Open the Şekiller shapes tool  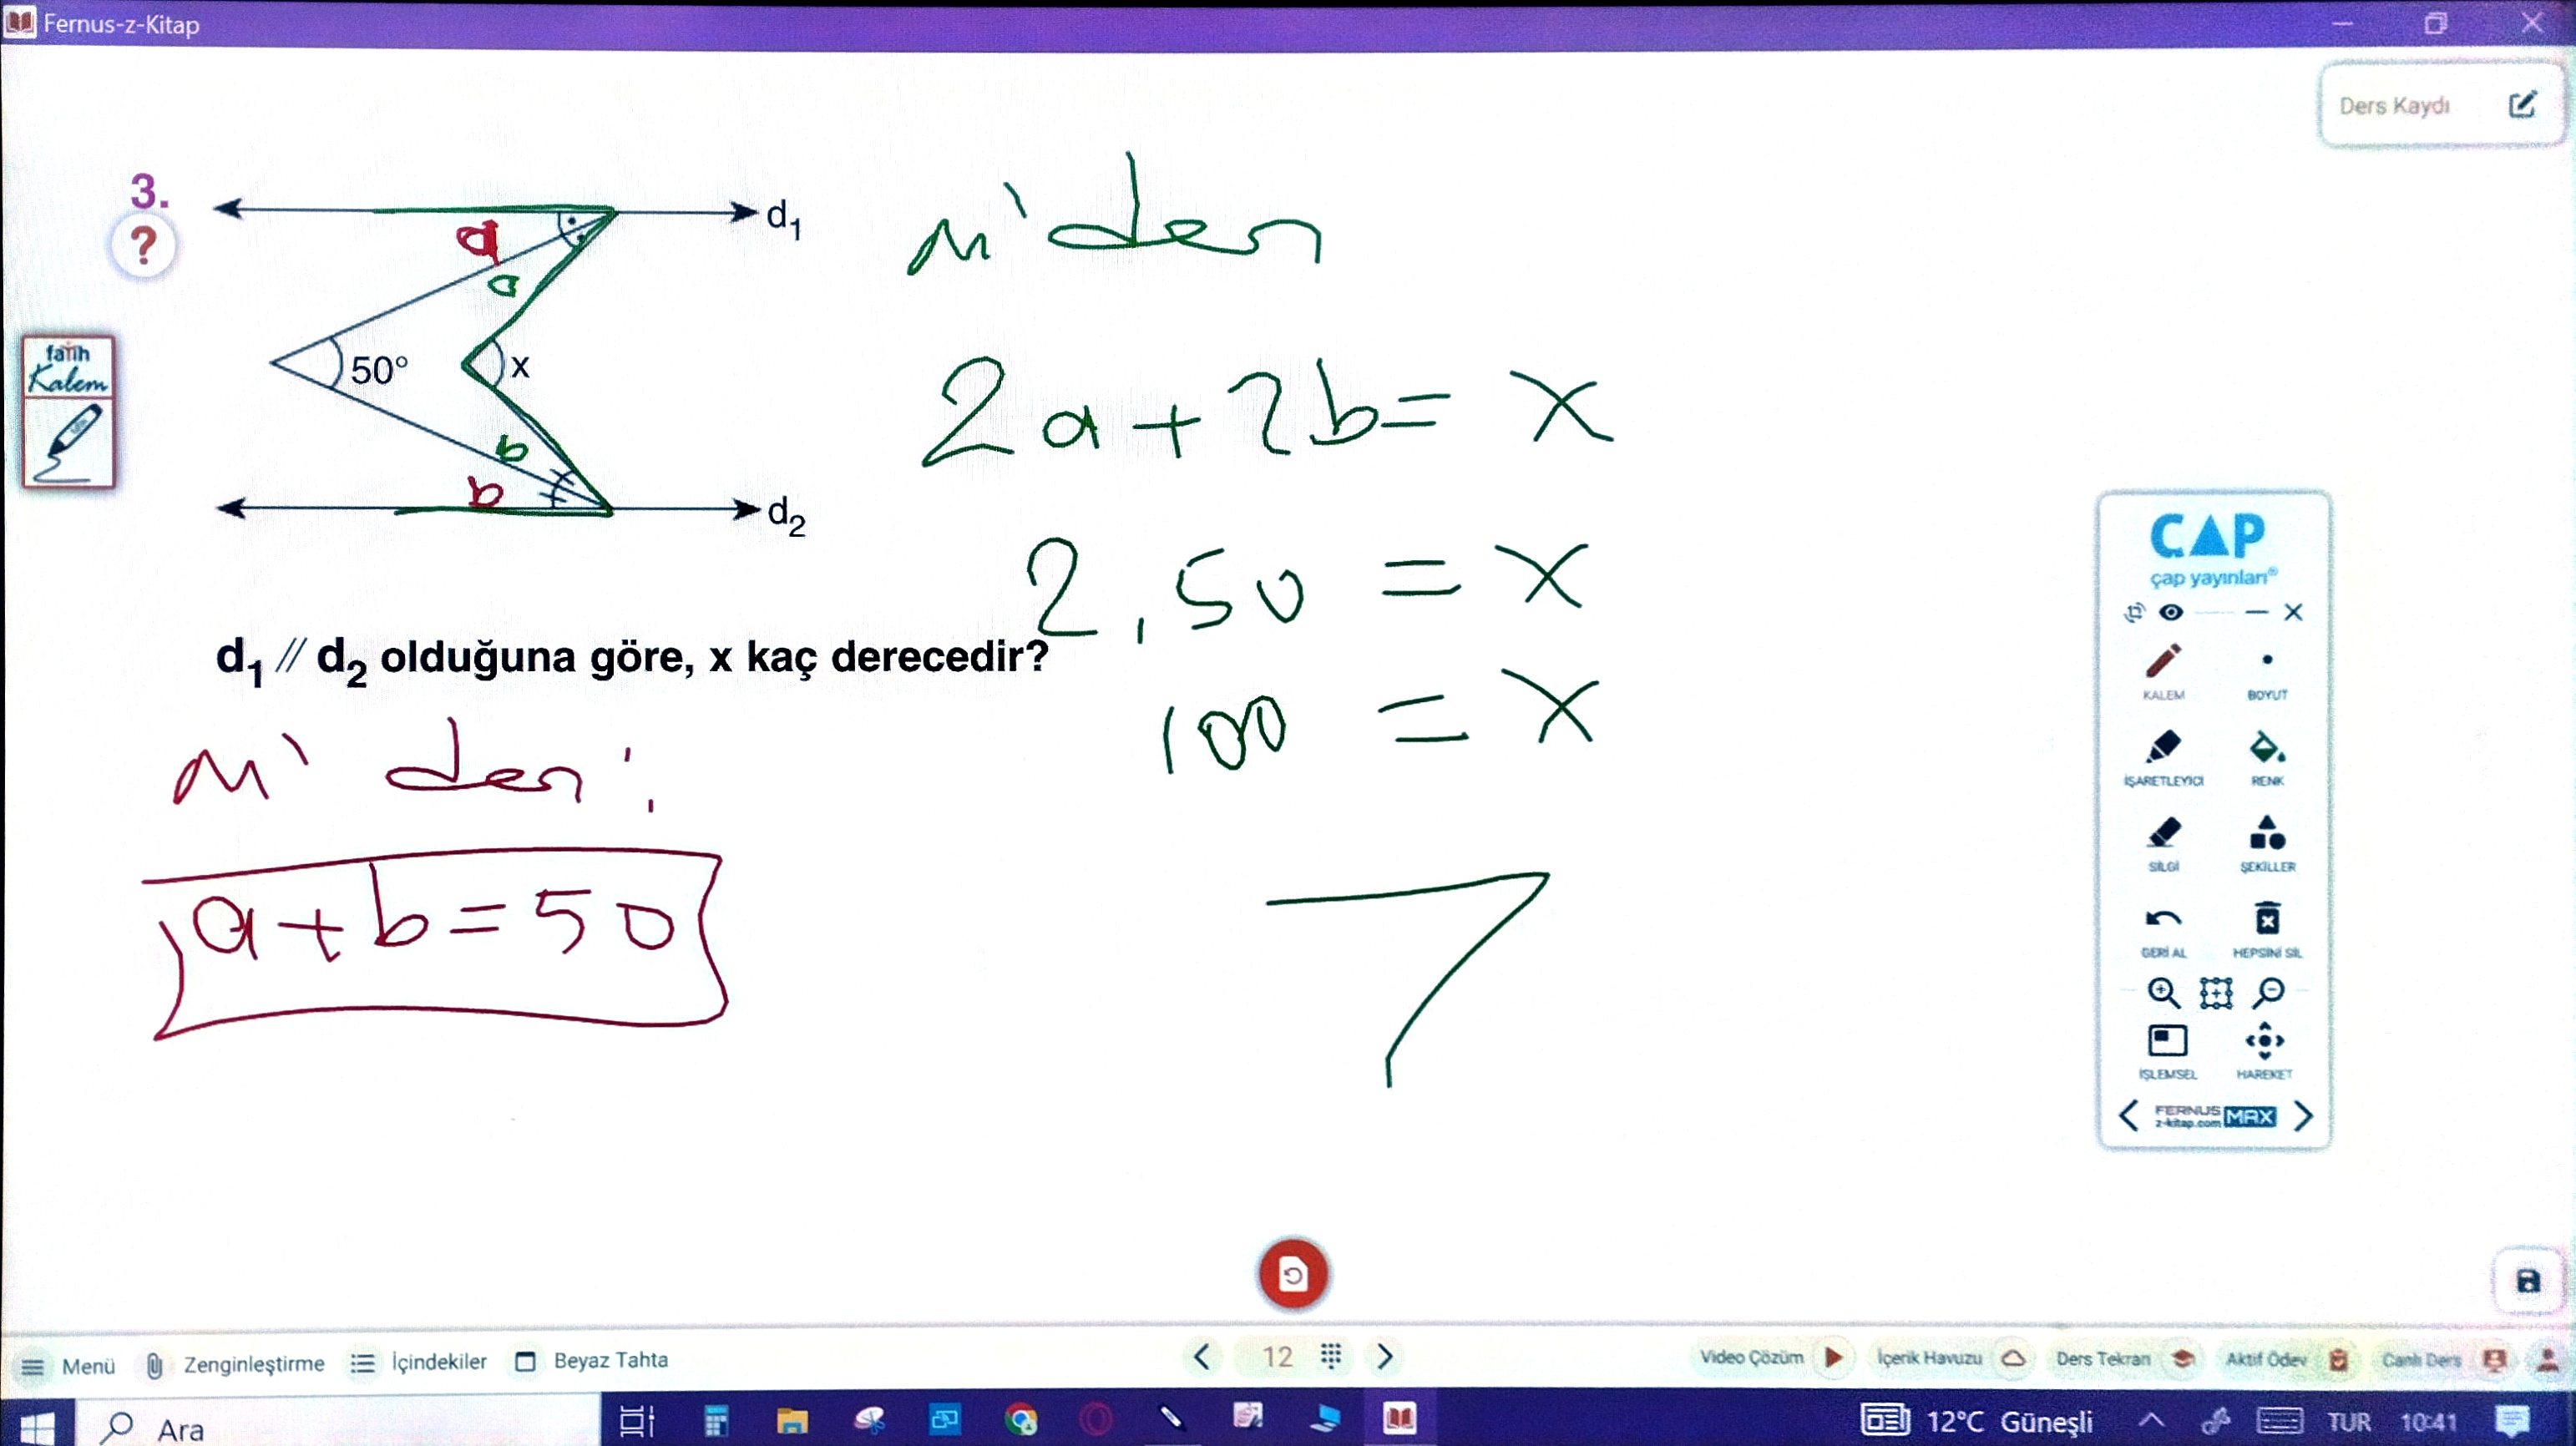2267,834
